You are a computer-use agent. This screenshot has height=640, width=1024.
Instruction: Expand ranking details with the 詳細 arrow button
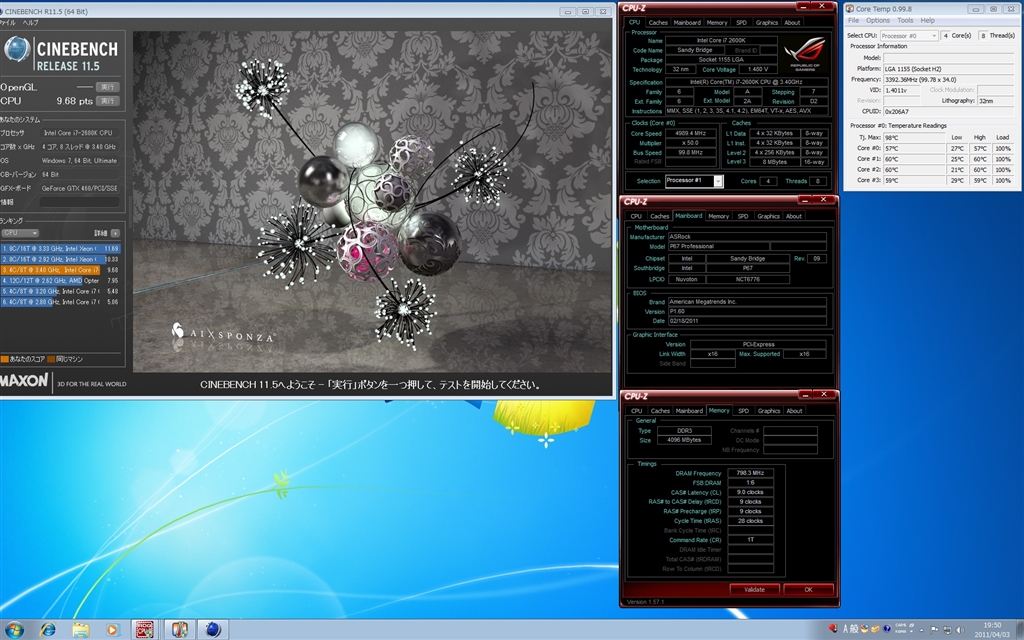coord(115,233)
